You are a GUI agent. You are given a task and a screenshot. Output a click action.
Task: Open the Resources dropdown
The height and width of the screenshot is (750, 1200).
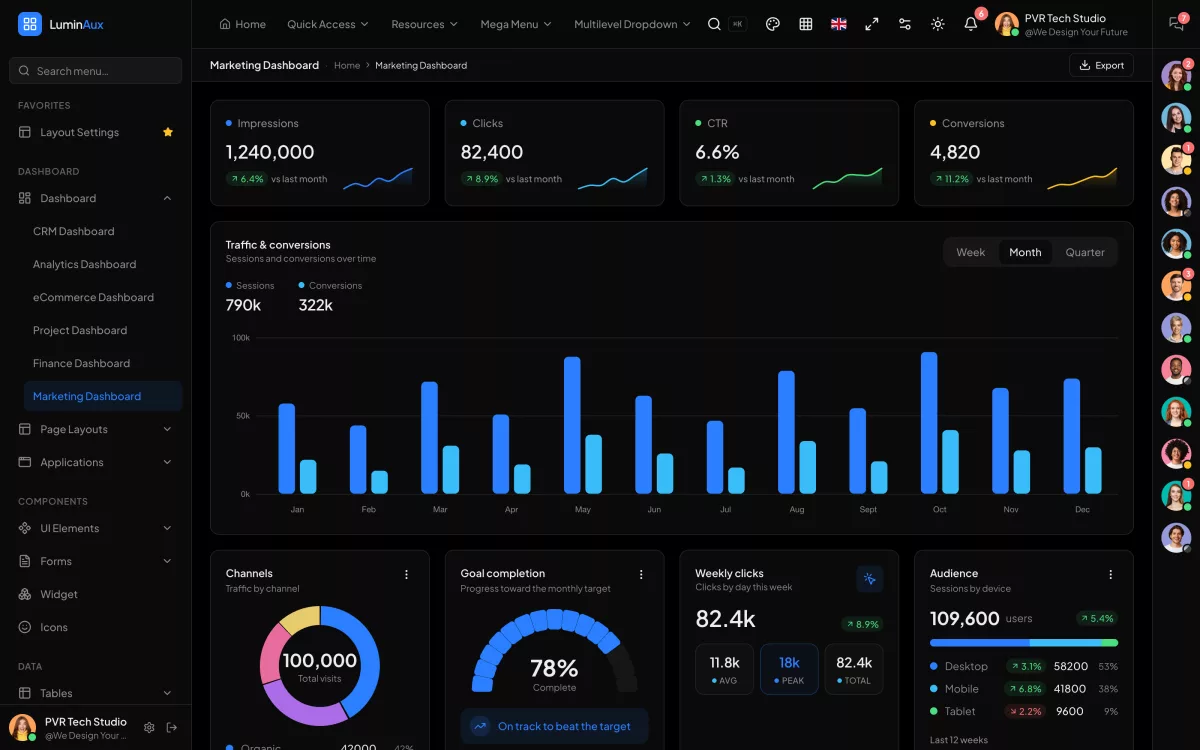[x=424, y=24]
